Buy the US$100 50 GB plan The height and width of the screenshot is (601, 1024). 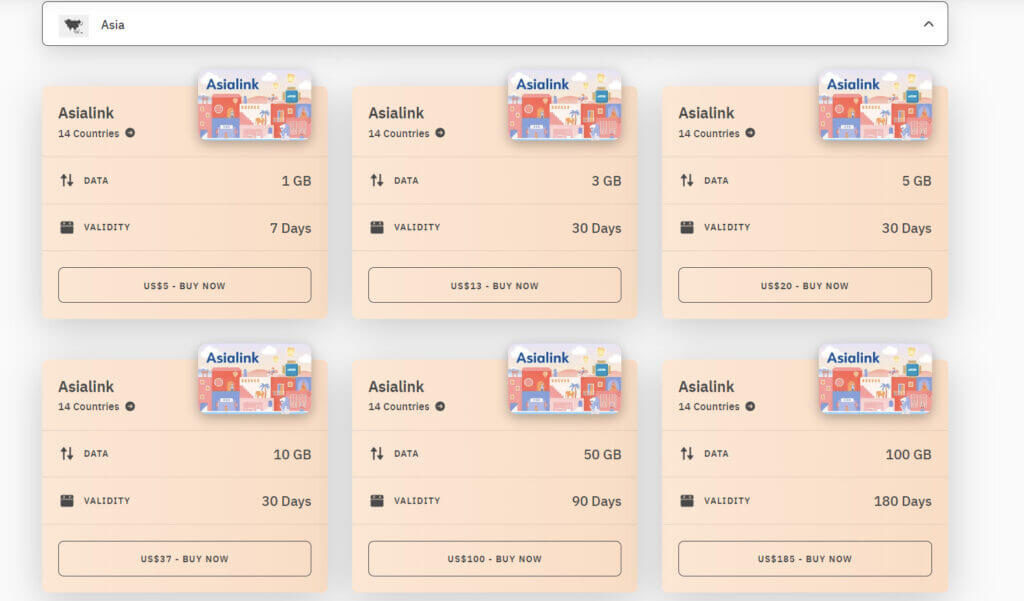pyautogui.click(x=494, y=559)
